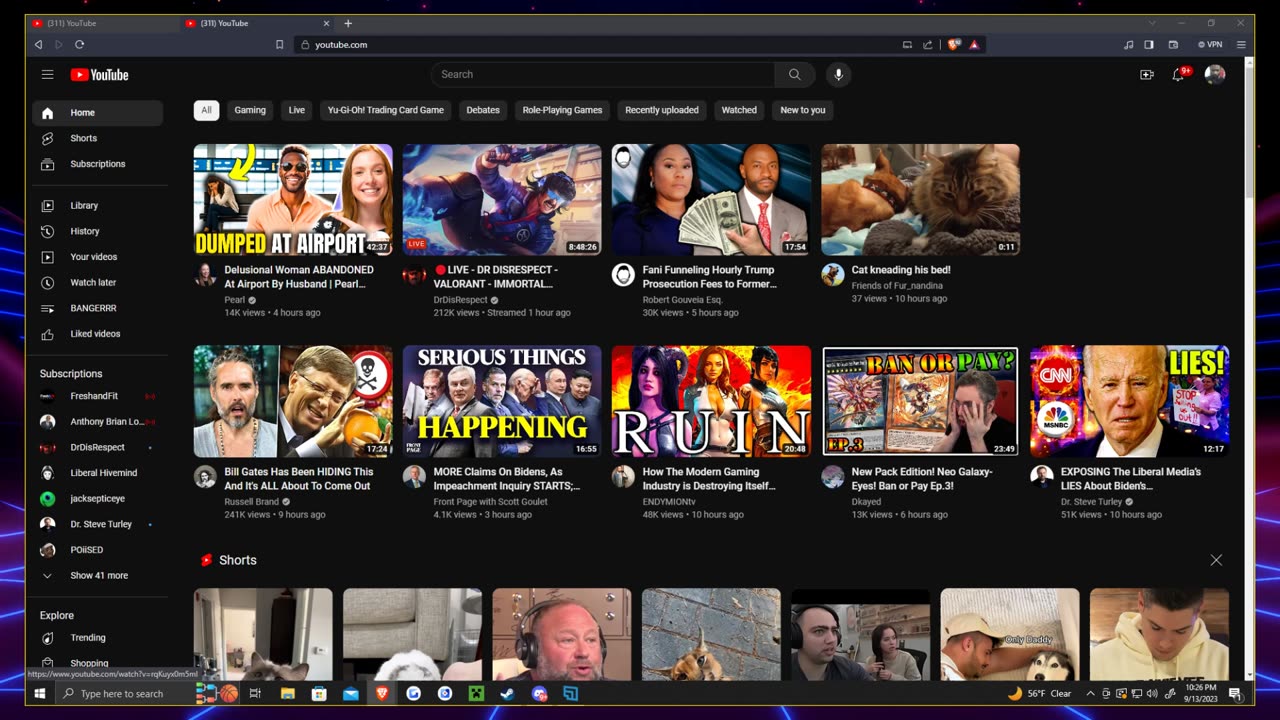Select the Role-Playing Games chip
The image size is (1280, 720).
coord(562,110)
